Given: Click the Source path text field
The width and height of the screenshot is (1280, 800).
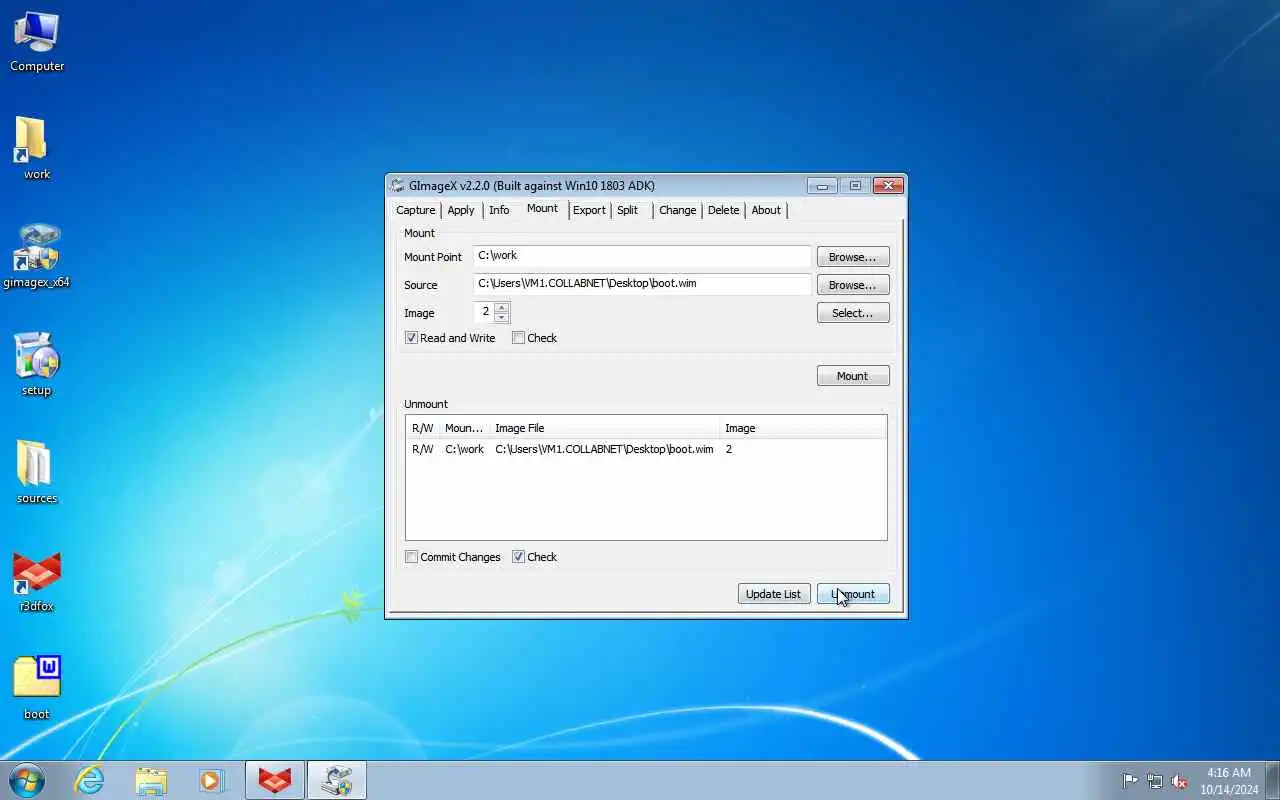Looking at the screenshot, I should coord(642,284).
